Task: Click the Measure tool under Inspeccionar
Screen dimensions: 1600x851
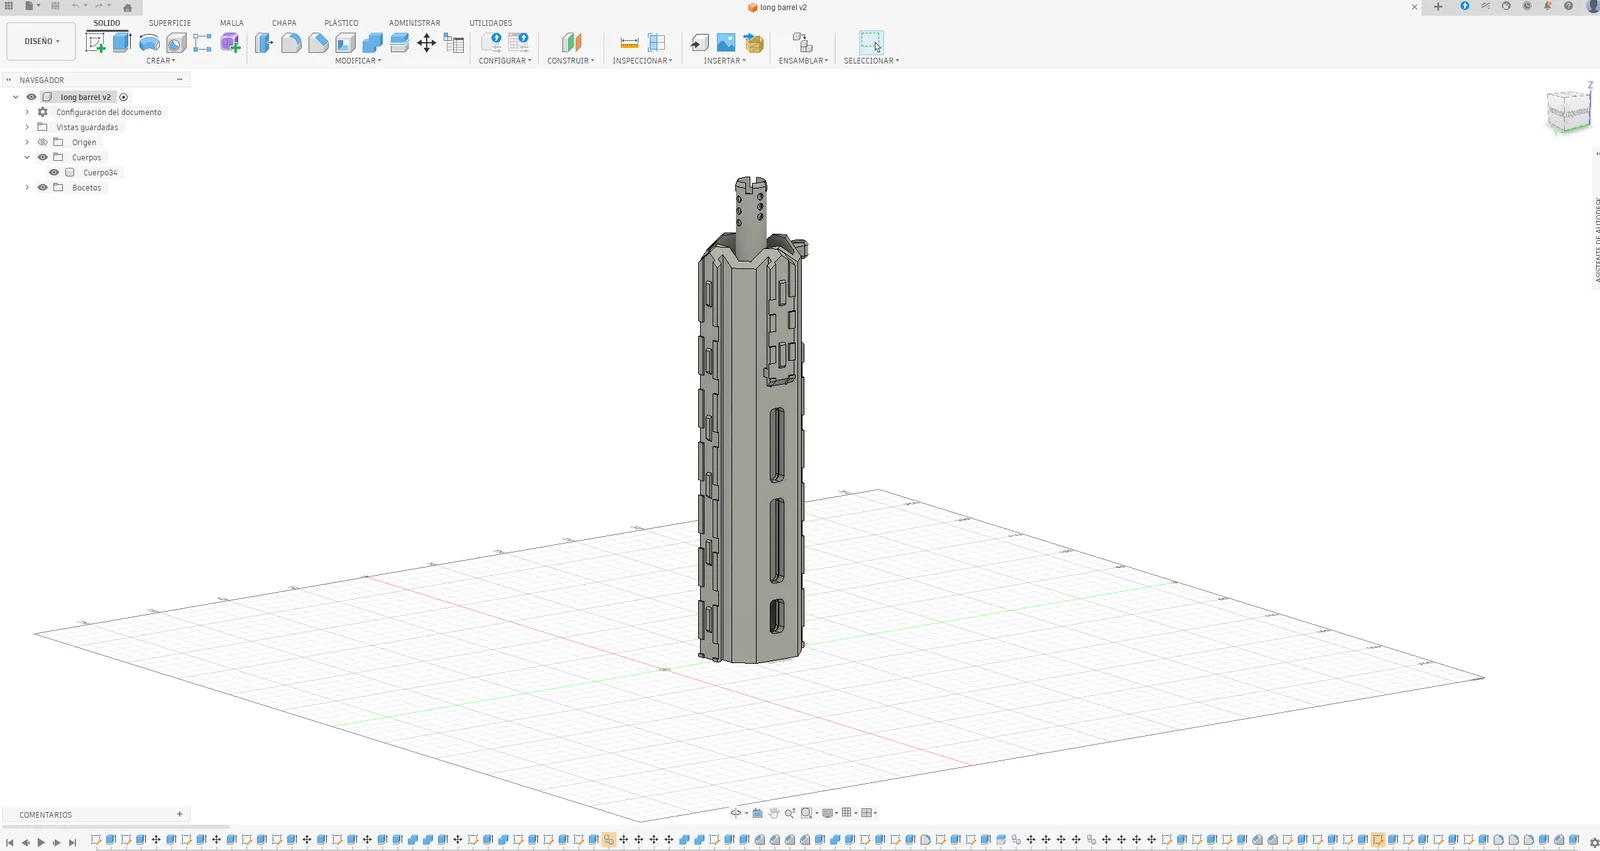Action: [629, 42]
